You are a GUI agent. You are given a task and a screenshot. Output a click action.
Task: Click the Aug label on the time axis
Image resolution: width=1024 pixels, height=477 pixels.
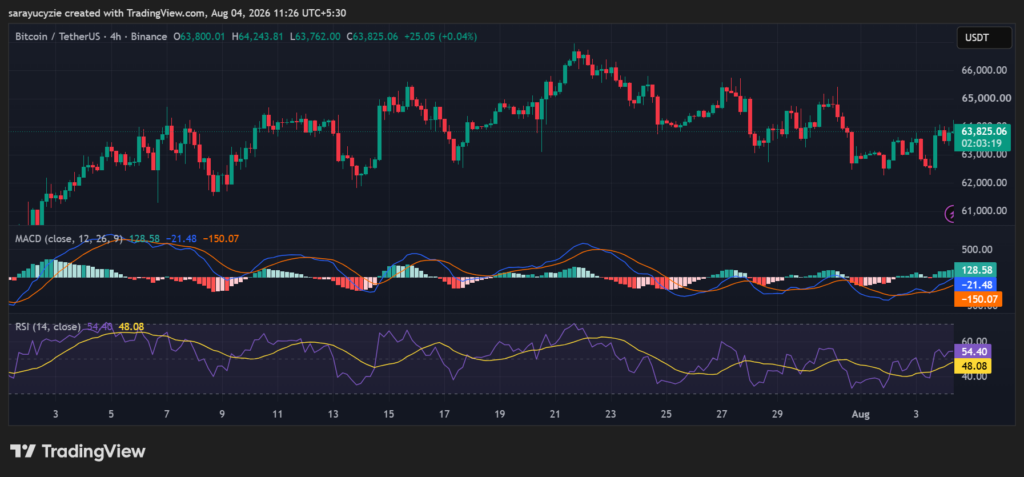point(861,414)
